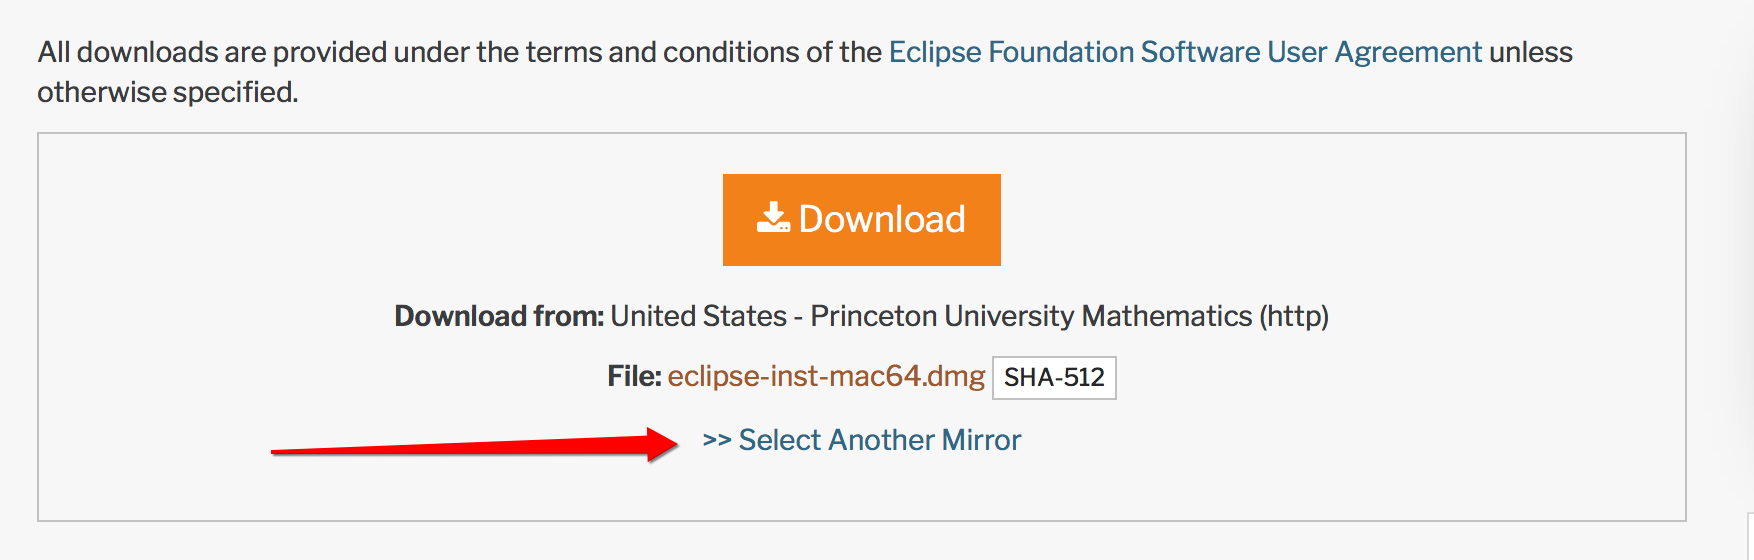Click the bold "File:" label

(x=633, y=377)
